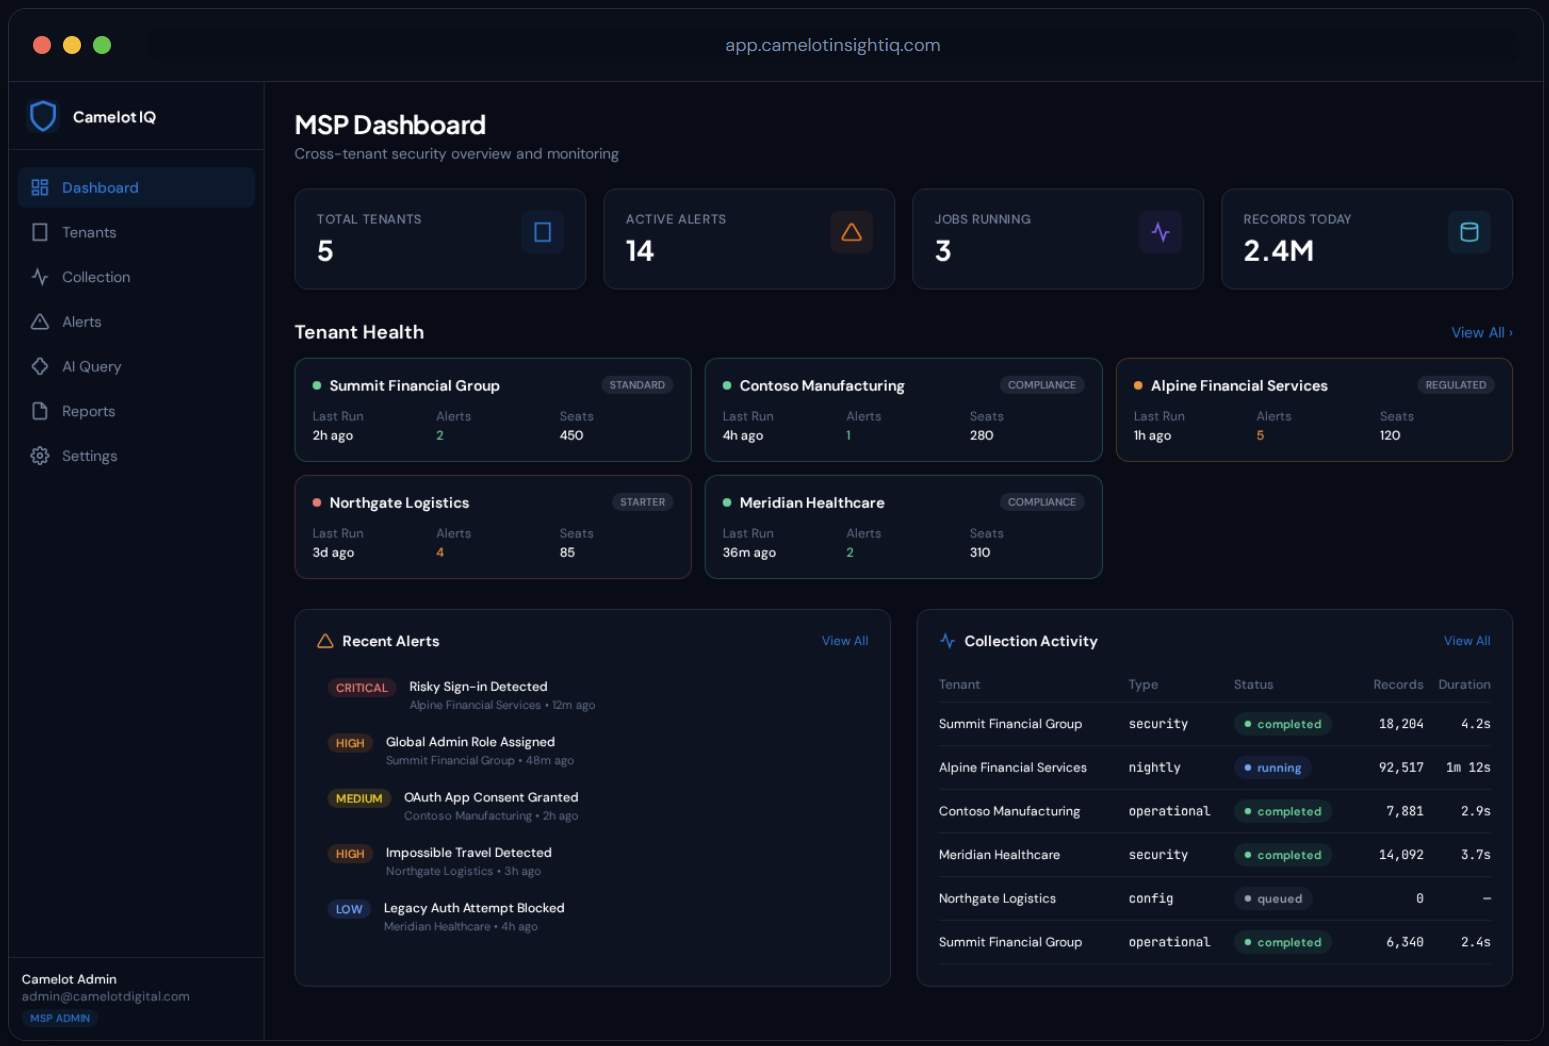Click Summit Financial Group green status dot
The width and height of the screenshot is (1549, 1046).
(317, 385)
